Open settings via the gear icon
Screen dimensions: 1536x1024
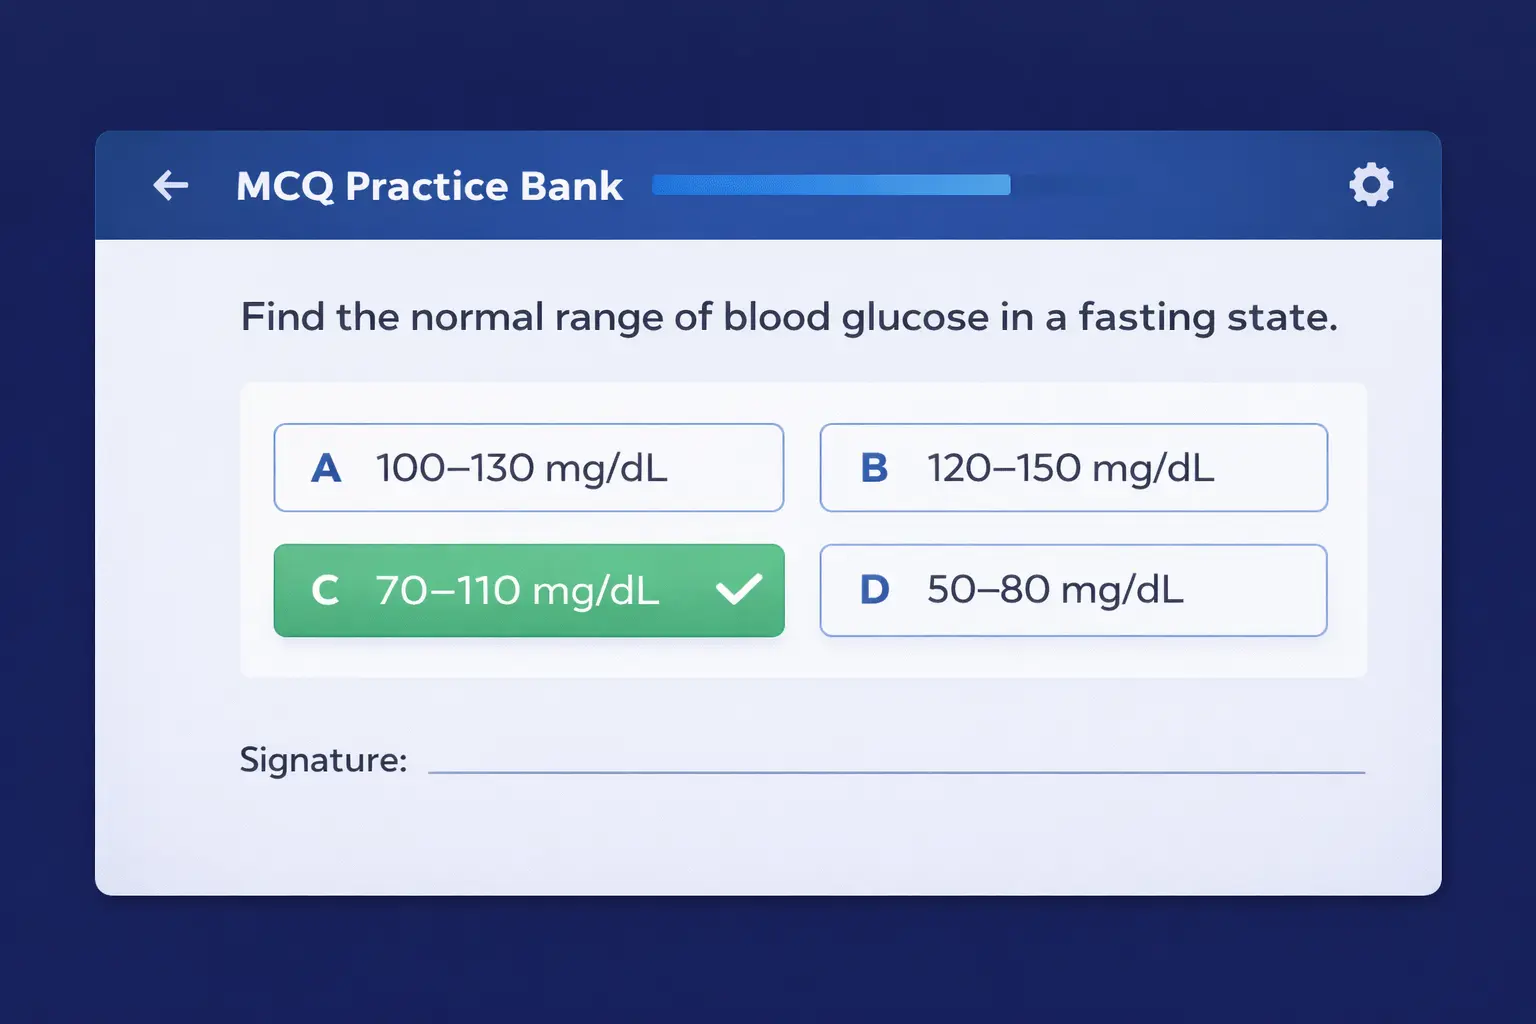point(1371,185)
